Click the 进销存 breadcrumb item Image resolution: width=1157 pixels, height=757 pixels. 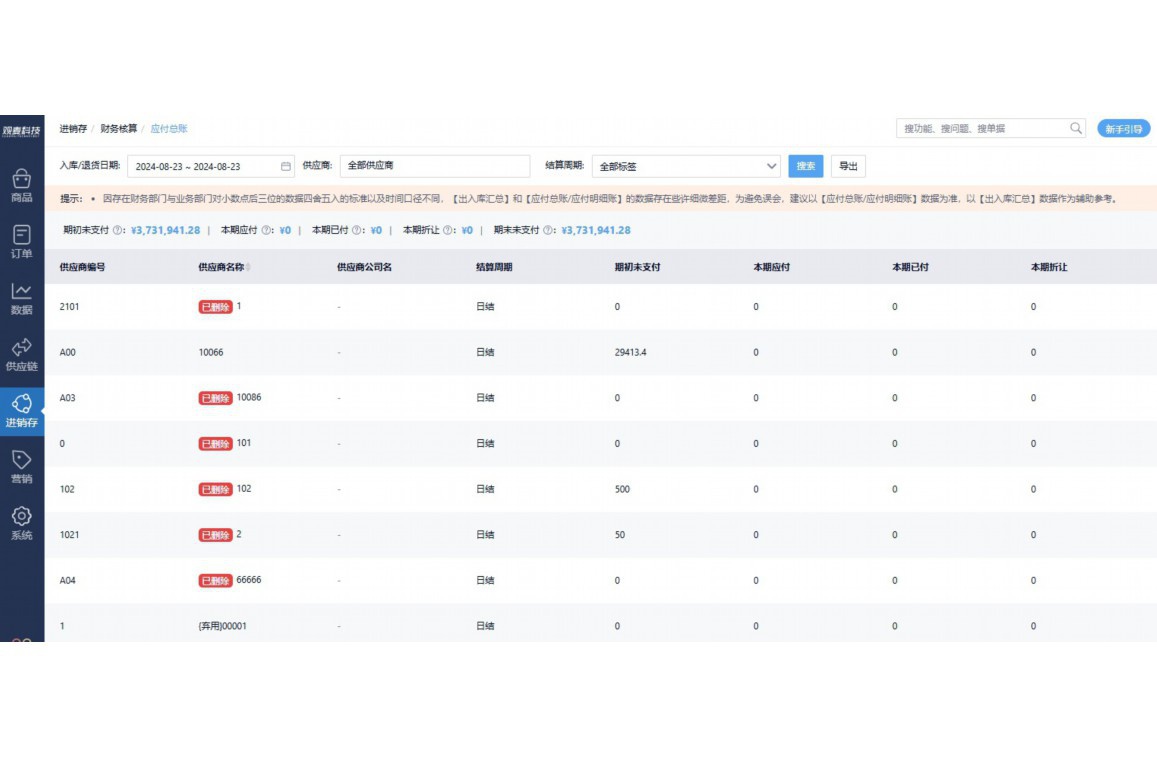pyautogui.click(x=73, y=129)
